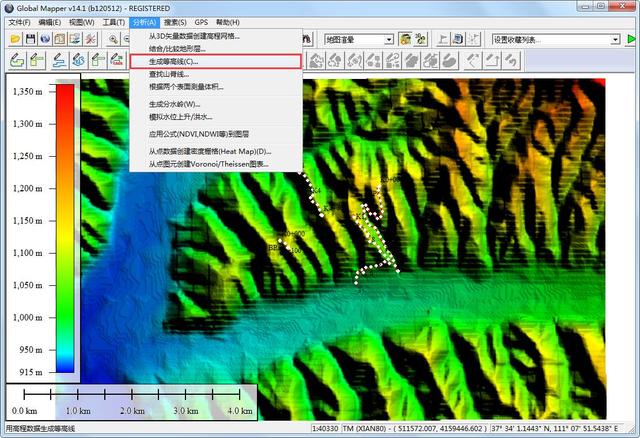Click the first grayed area-edit icon after the menu
Viewport: 640px width, 438px height.
pyautogui.click(x=316, y=61)
